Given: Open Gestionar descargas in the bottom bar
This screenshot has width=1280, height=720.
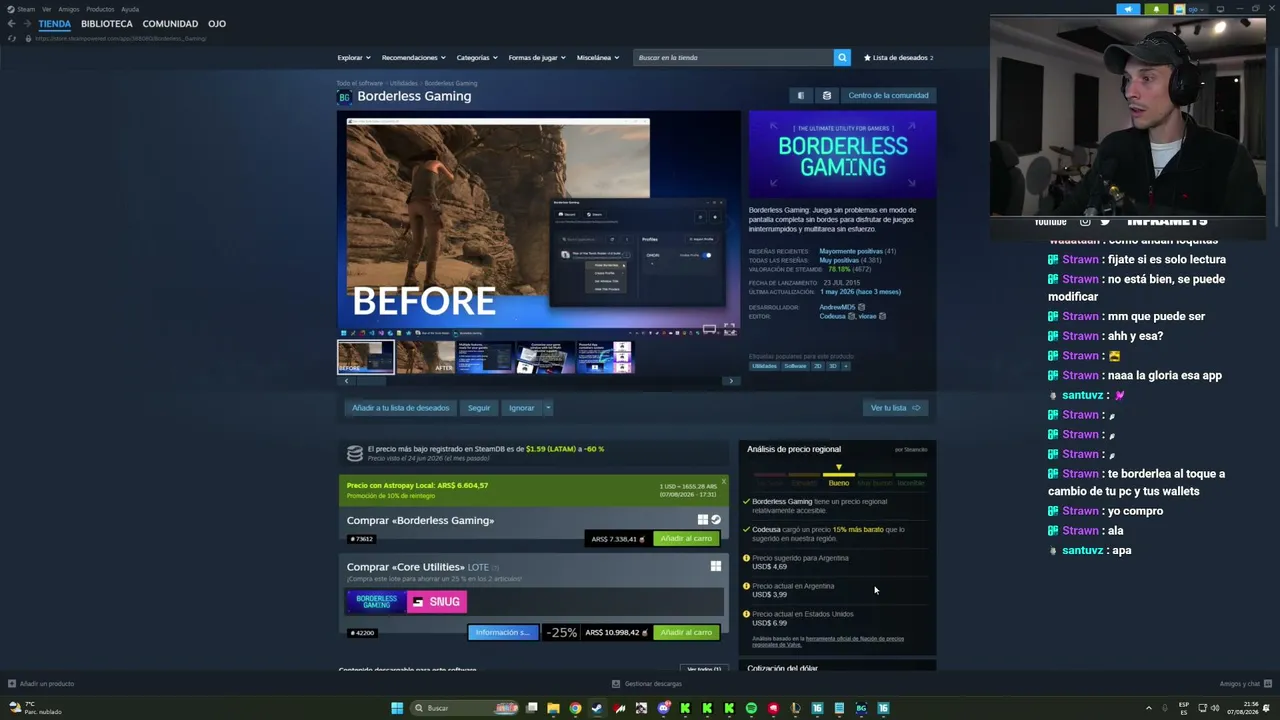Looking at the screenshot, I should (x=647, y=684).
